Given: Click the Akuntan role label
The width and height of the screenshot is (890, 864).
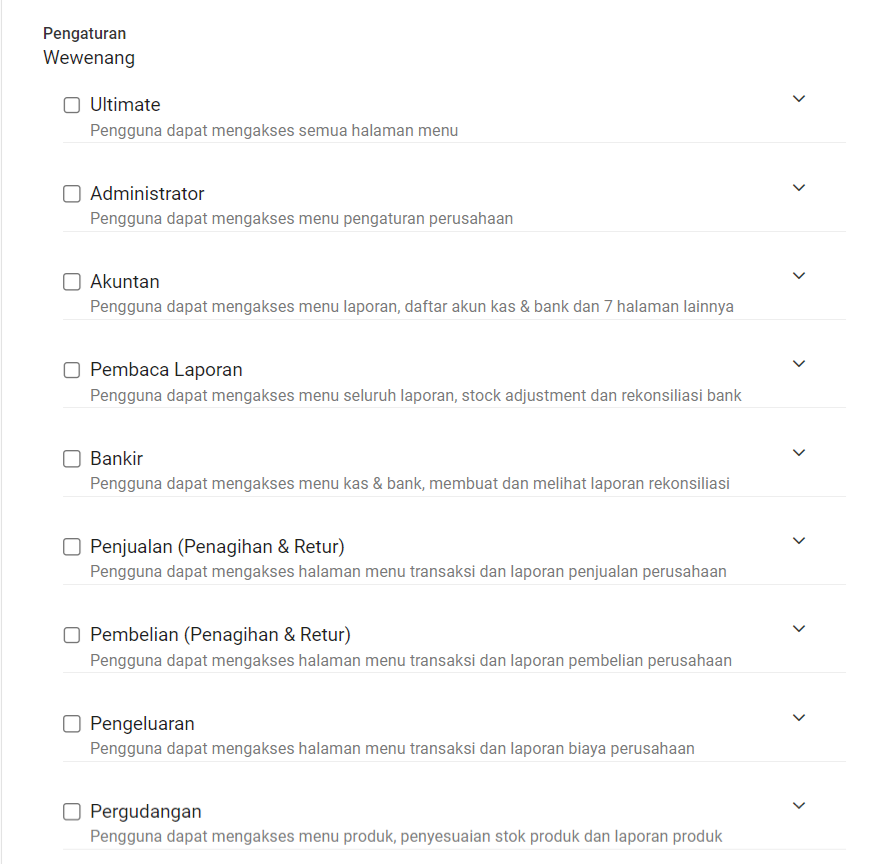Looking at the screenshot, I should point(125,282).
